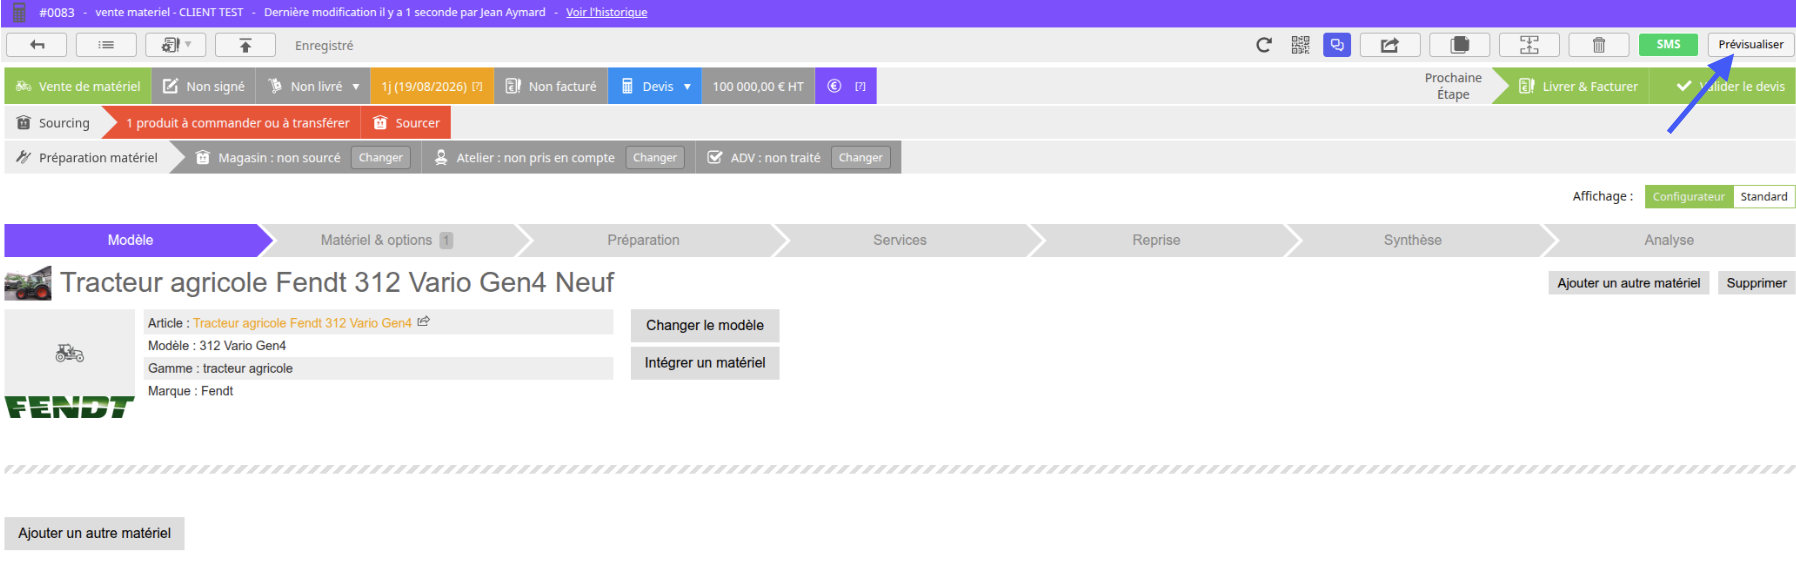The image size is (1796, 572).
Task: Click Livrer & Facturer next step
Action: tap(1579, 86)
